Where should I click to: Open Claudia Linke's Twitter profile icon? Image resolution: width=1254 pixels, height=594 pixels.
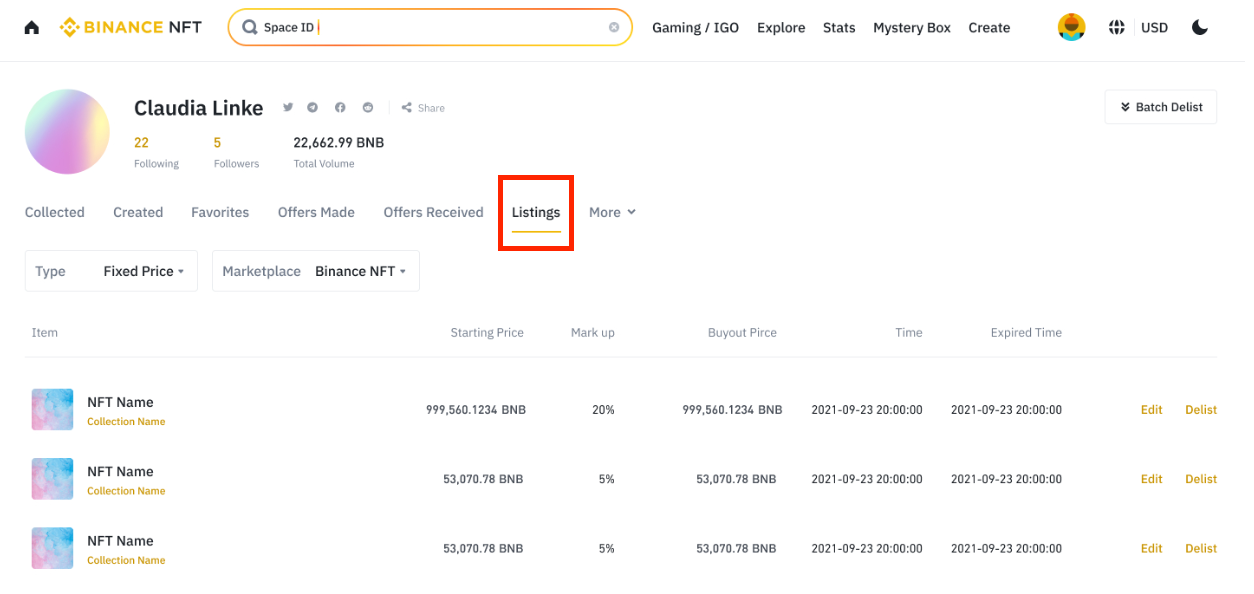288,108
